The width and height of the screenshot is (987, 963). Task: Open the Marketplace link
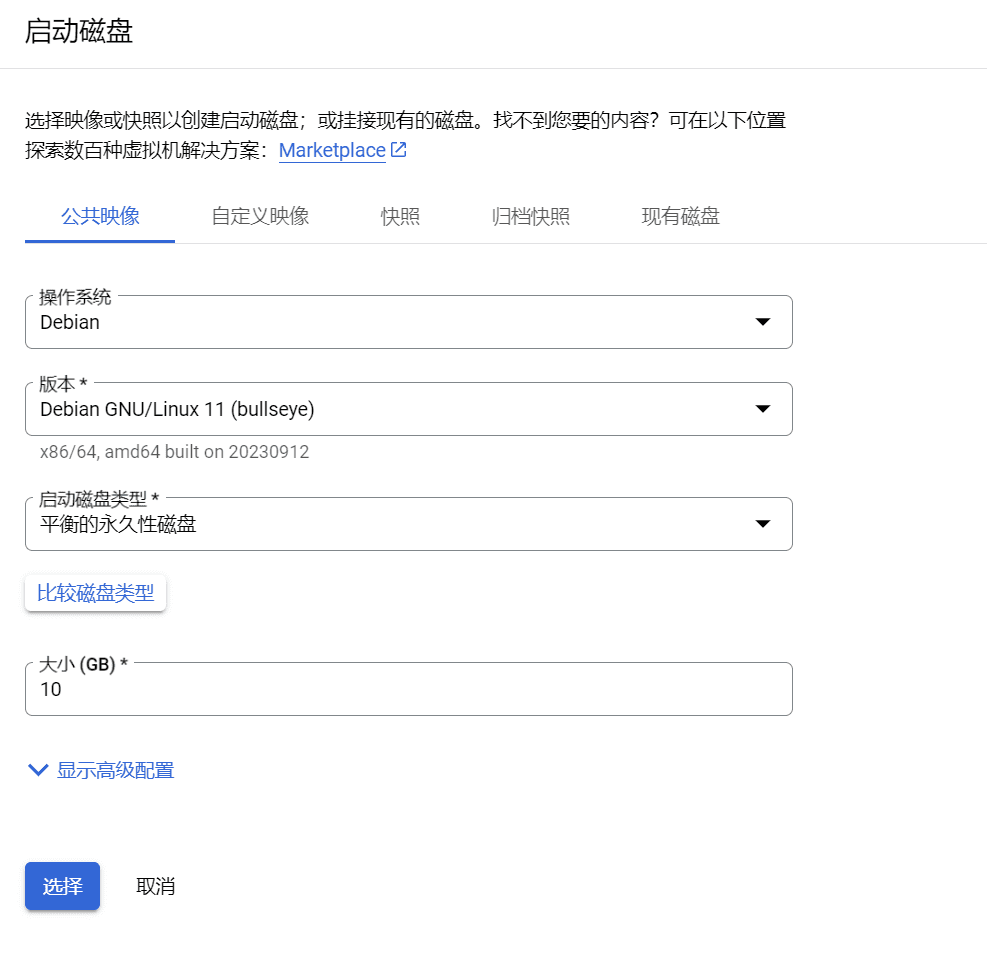(330, 150)
